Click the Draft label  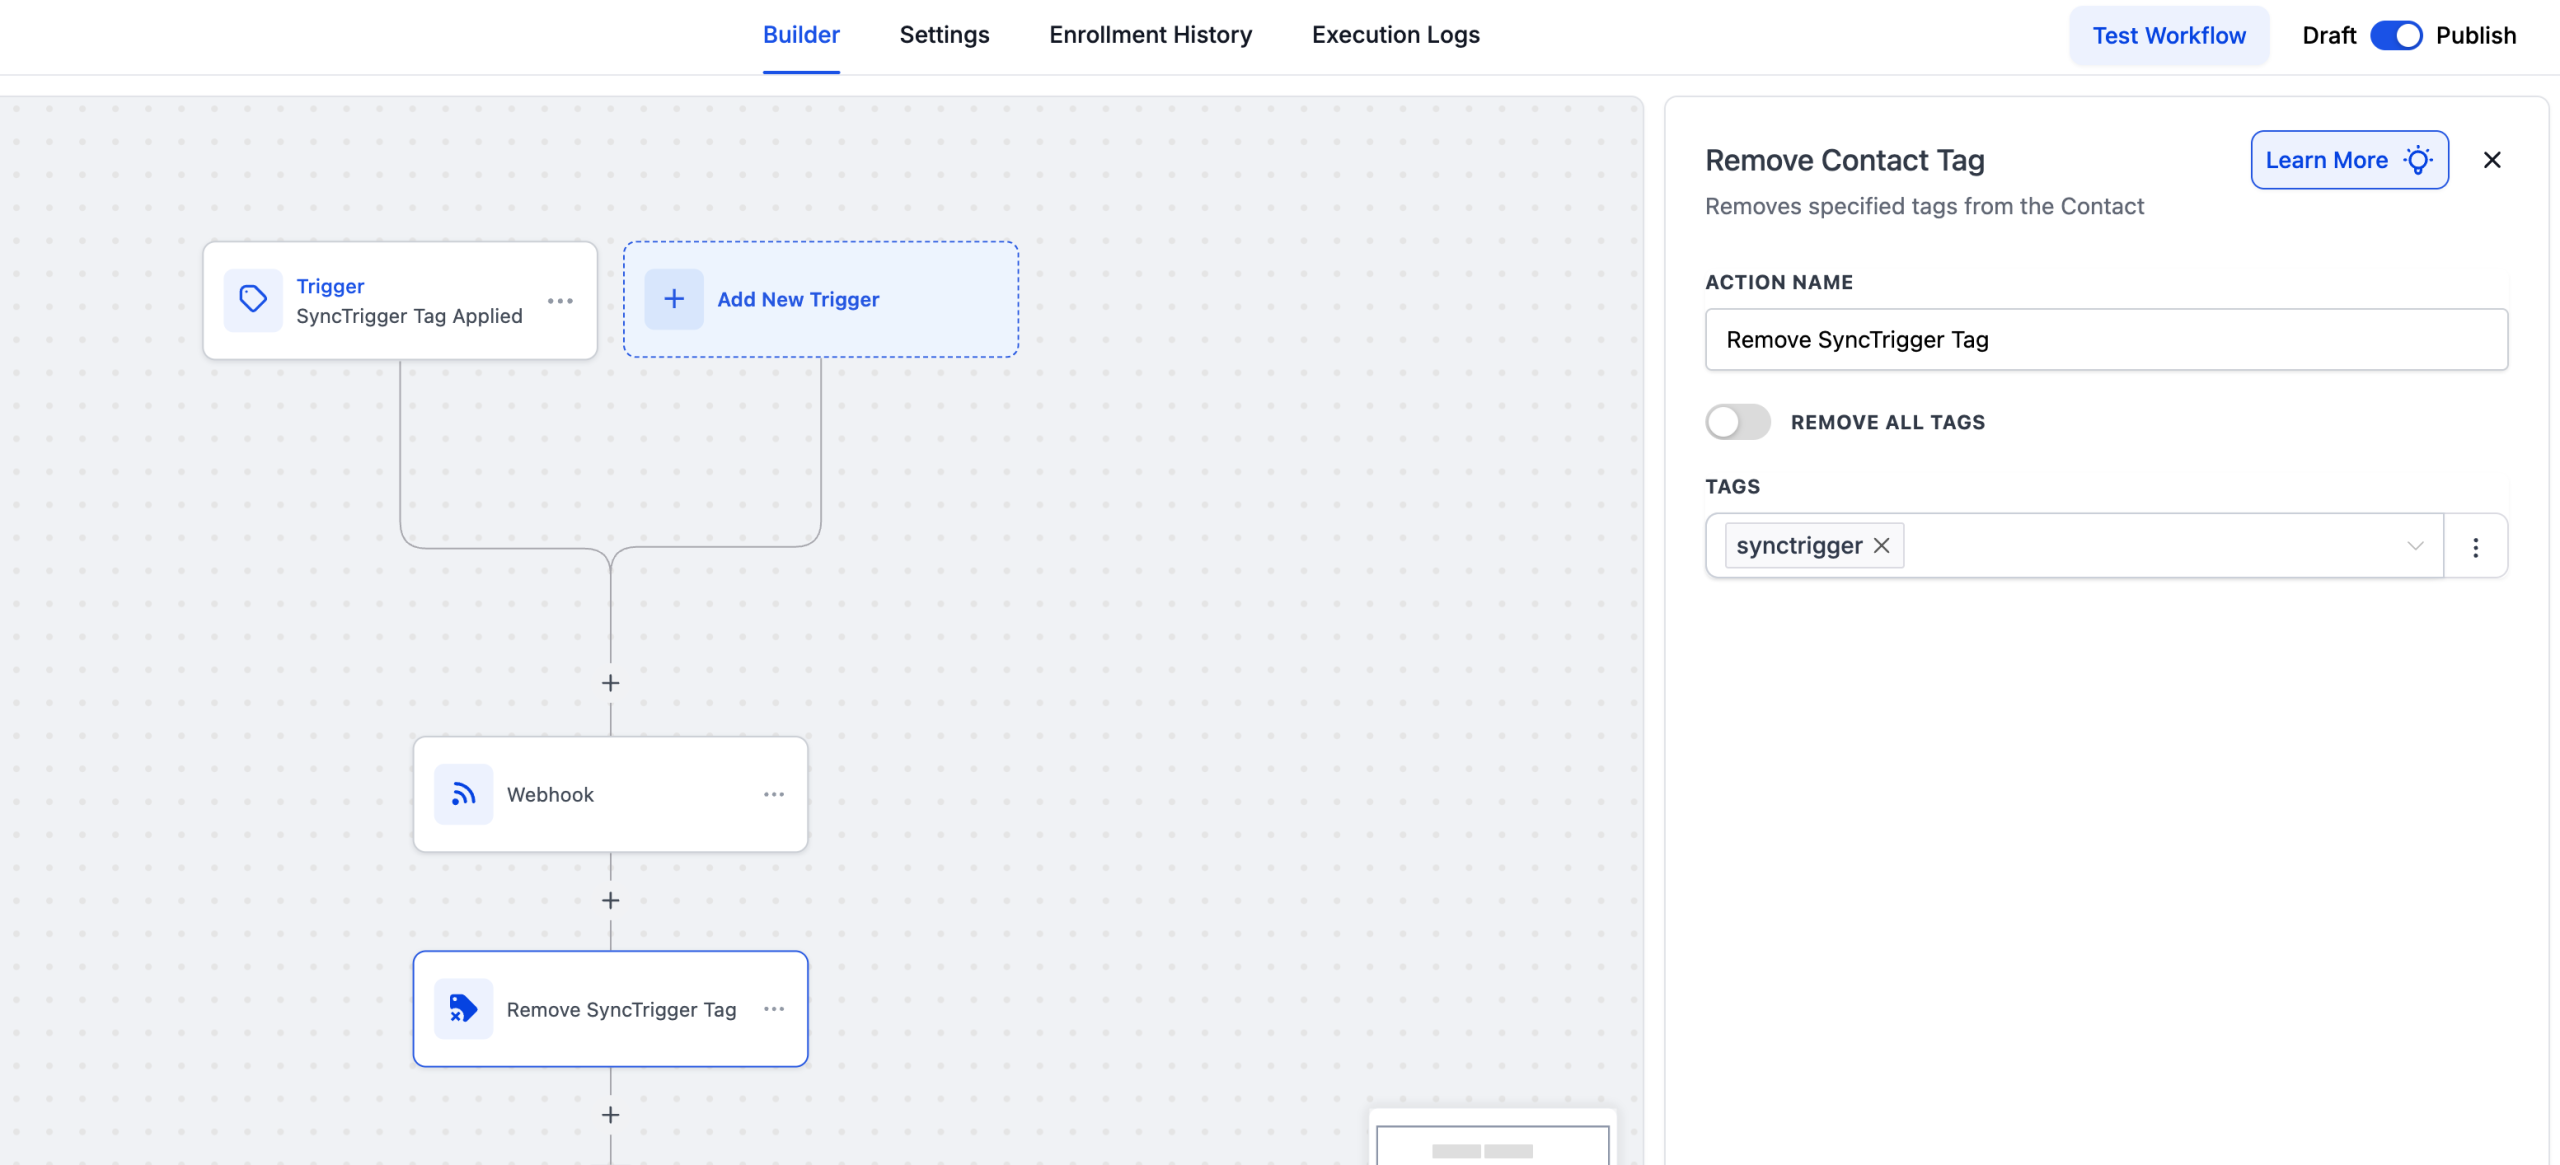coord(2329,36)
